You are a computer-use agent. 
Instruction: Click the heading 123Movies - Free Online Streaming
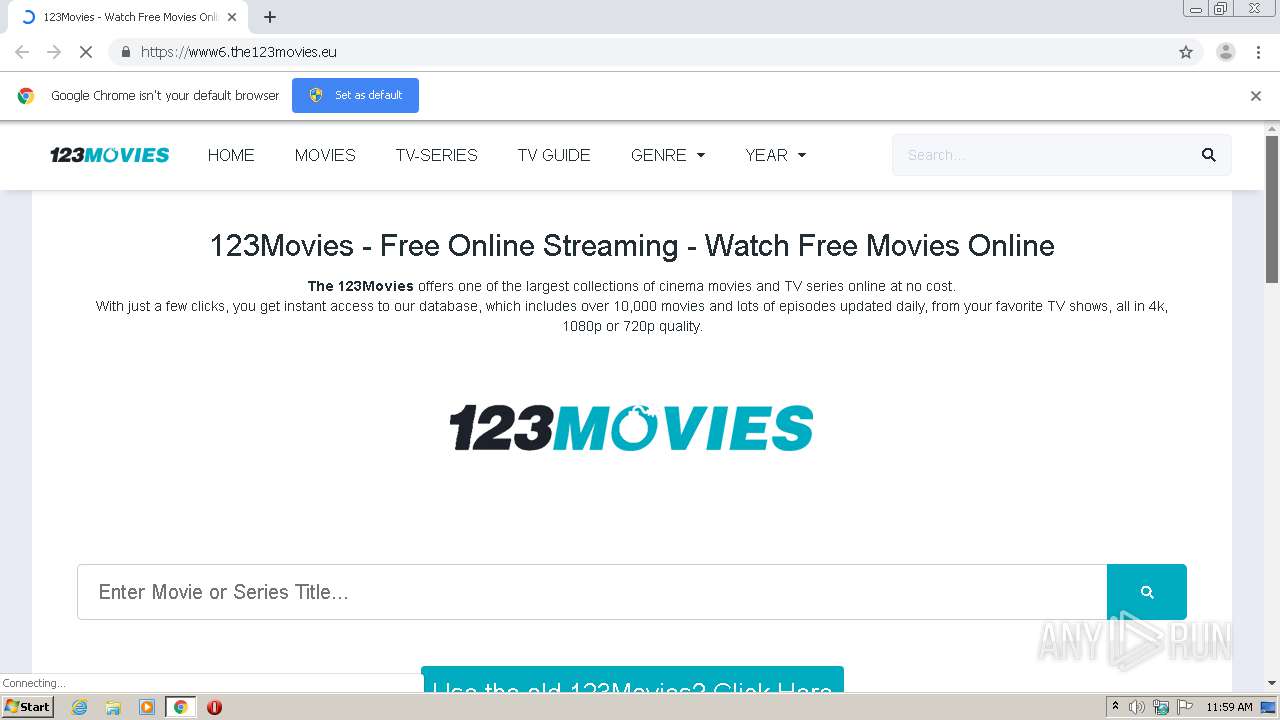point(632,246)
